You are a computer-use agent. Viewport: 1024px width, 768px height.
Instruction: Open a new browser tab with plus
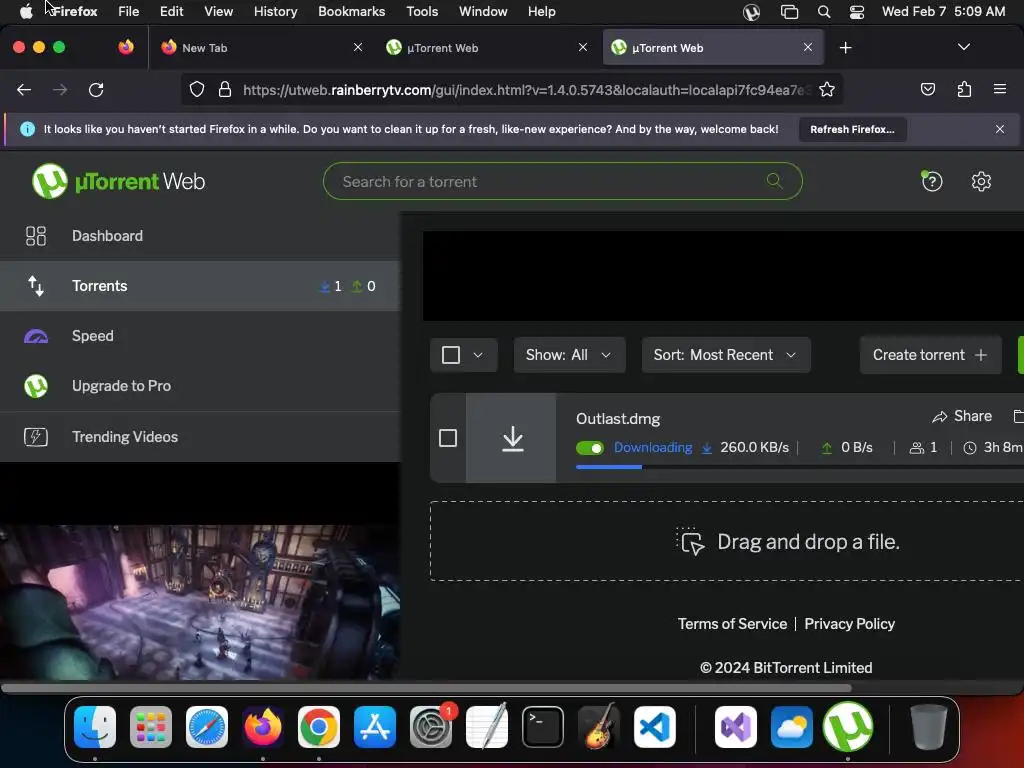point(846,48)
